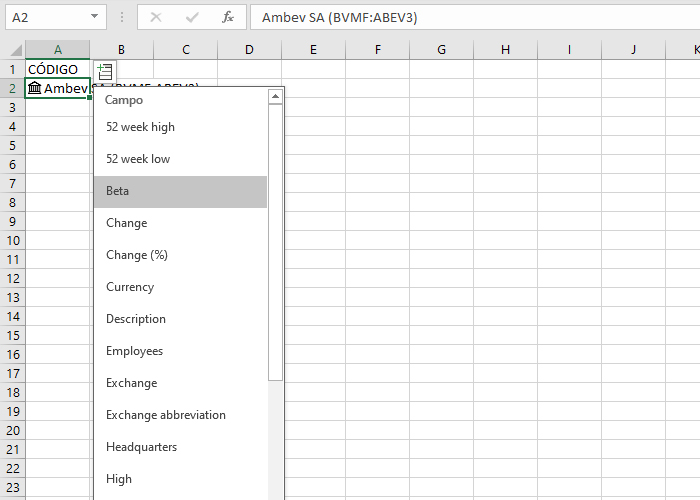Pick the Description field

click(180, 319)
